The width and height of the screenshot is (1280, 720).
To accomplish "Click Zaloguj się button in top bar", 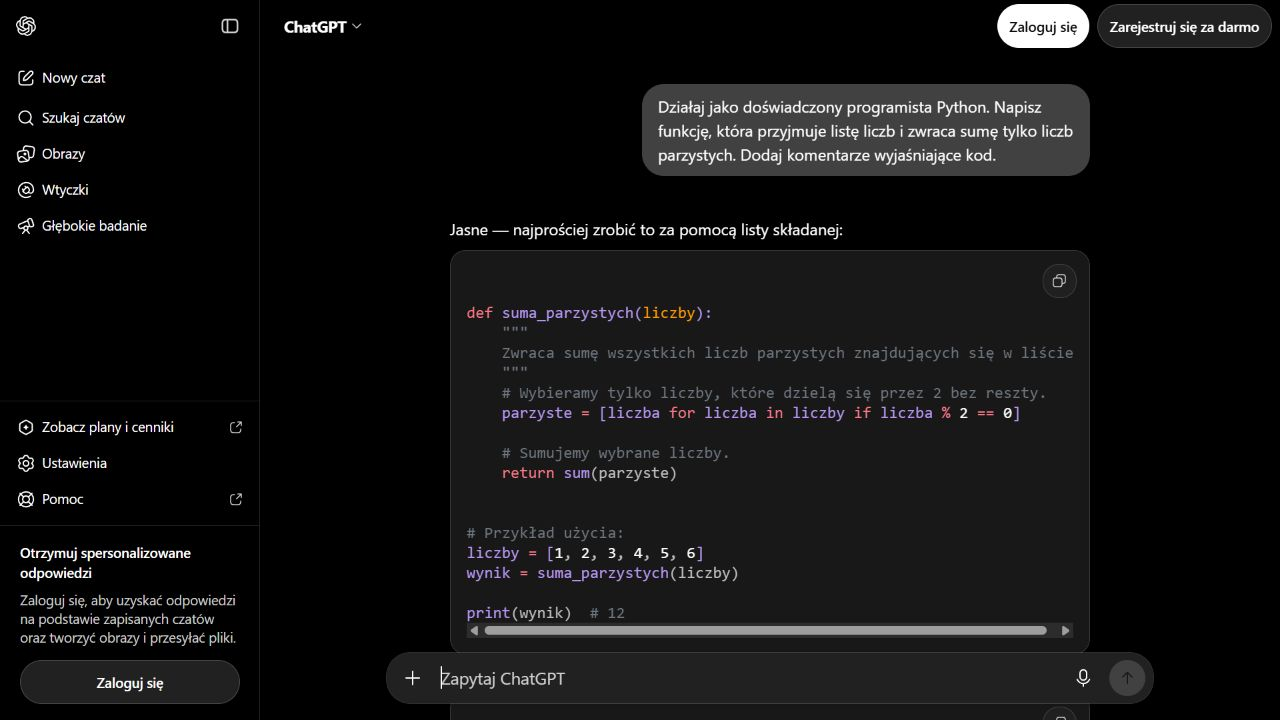I will (x=1043, y=27).
